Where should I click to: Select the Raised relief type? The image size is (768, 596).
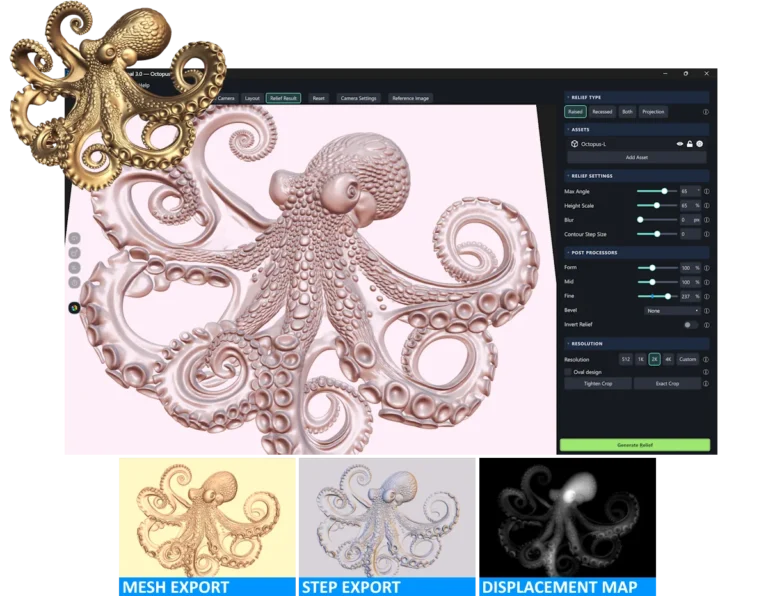[x=575, y=112]
